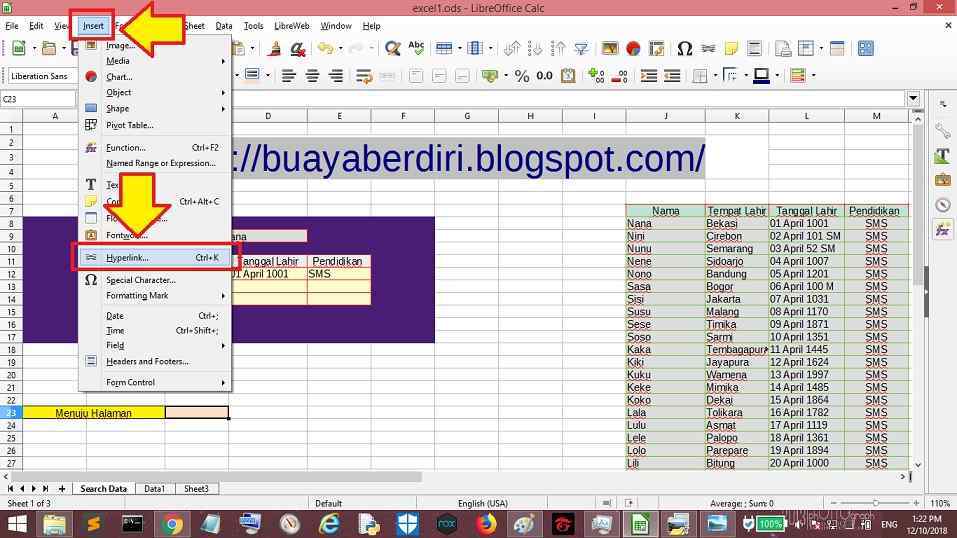The image size is (957, 538).
Task: Click the Insert Rows toolbar icon
Action: coord(444,48)
